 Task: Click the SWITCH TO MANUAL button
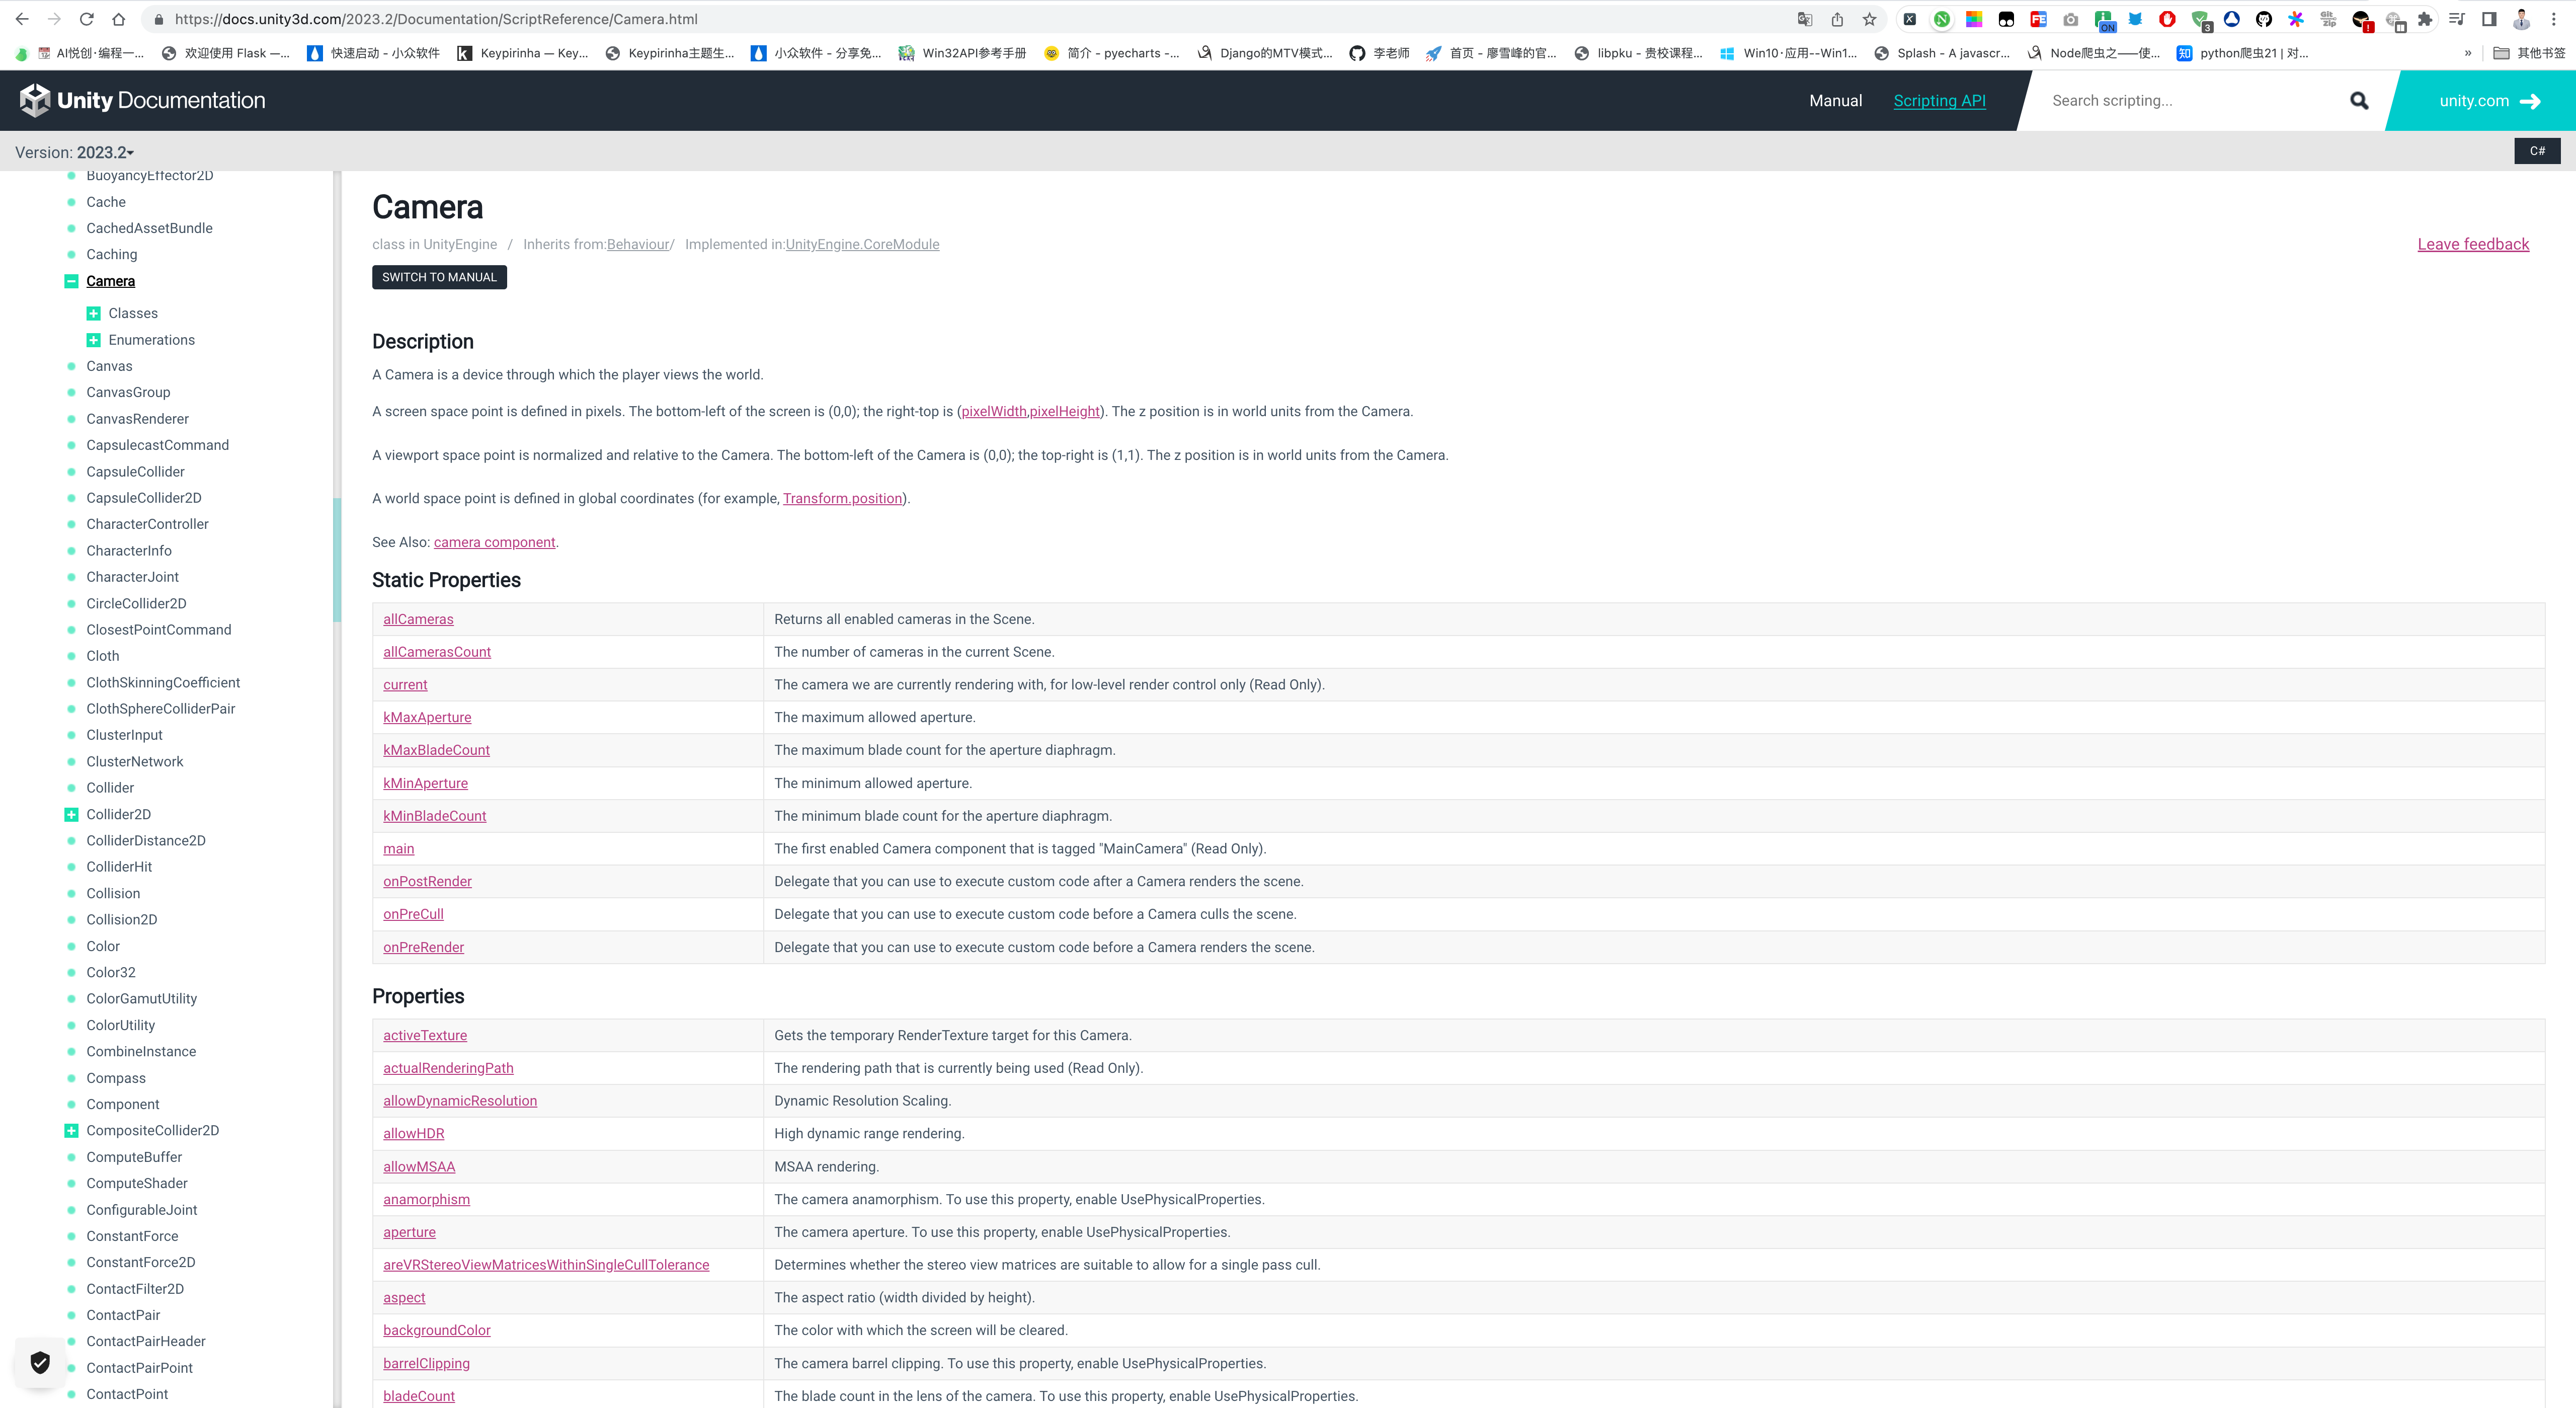[439, 277]
